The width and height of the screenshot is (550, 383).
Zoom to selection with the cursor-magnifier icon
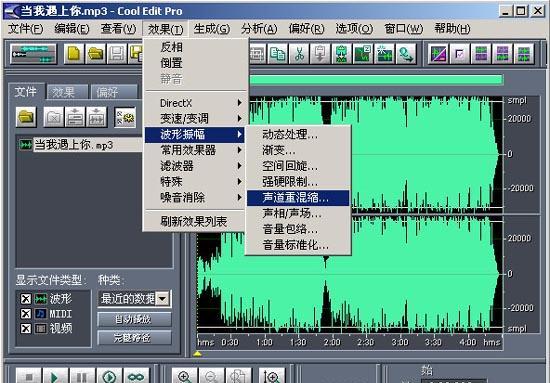pos(271,376)
